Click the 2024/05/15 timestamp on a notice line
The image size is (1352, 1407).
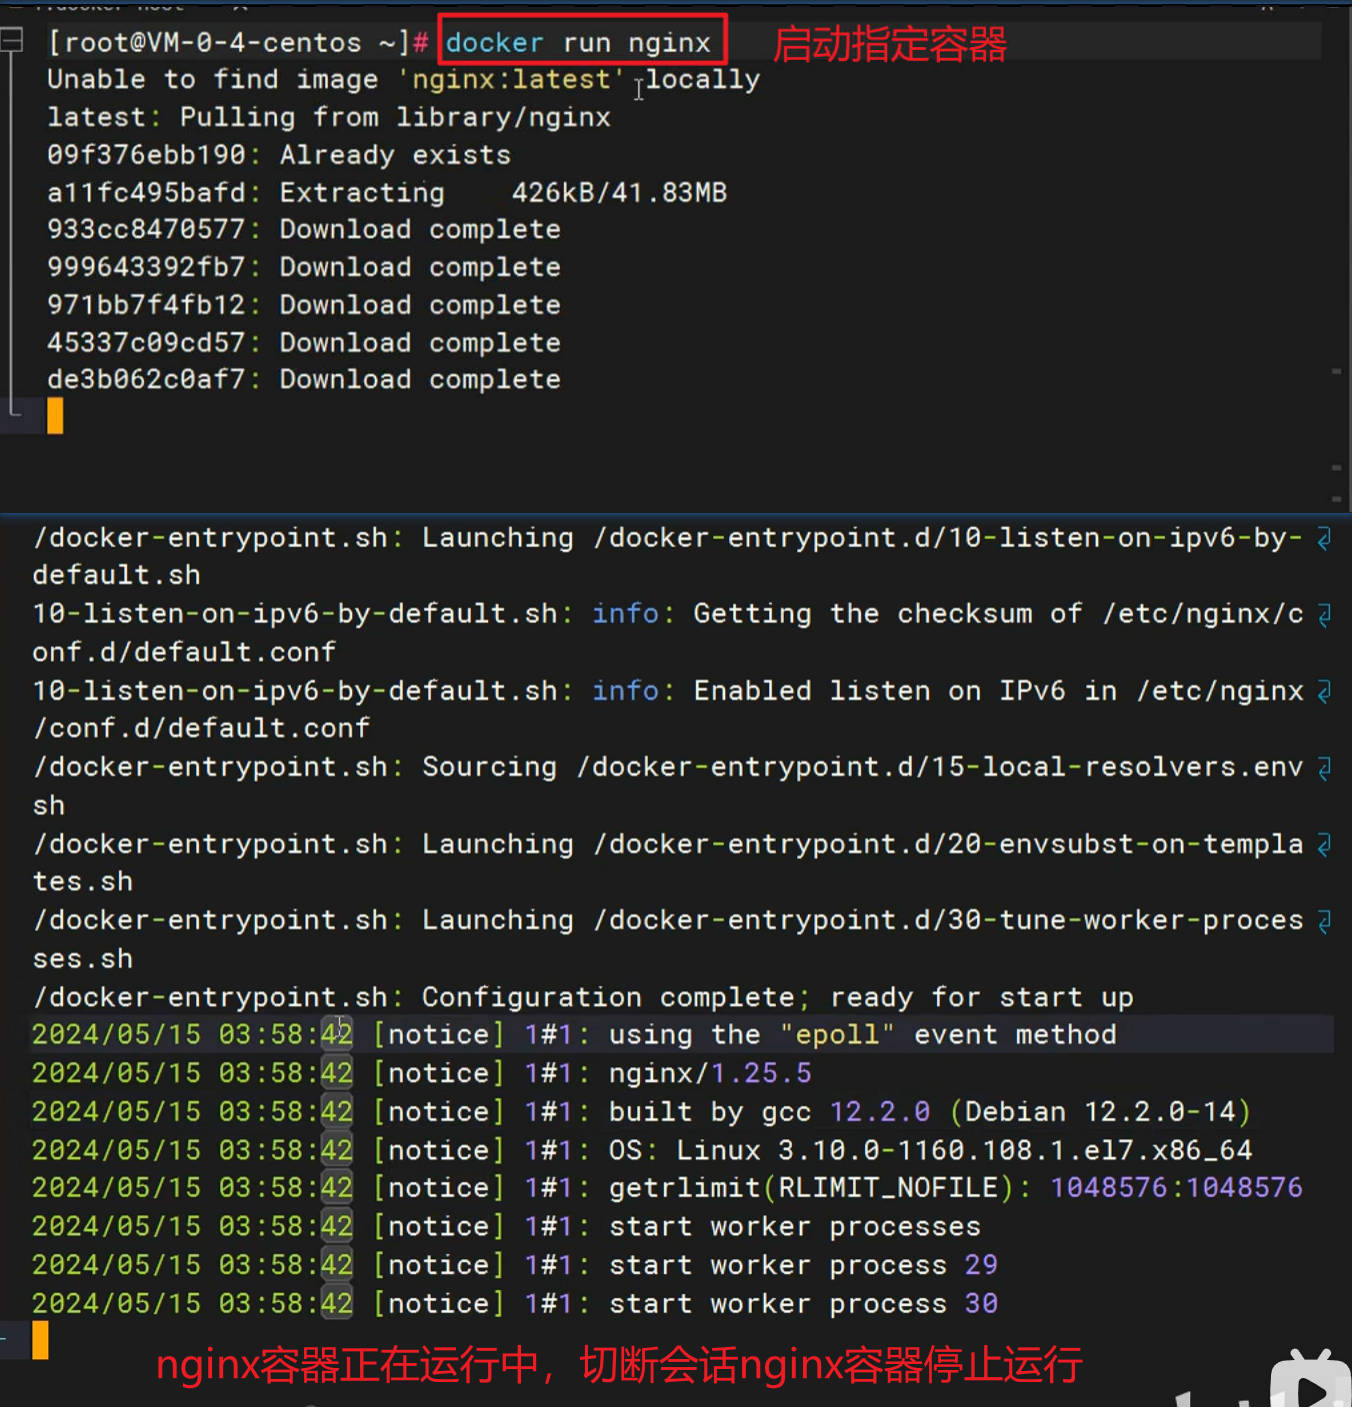pyautogui.click(x=115, y=1150)
